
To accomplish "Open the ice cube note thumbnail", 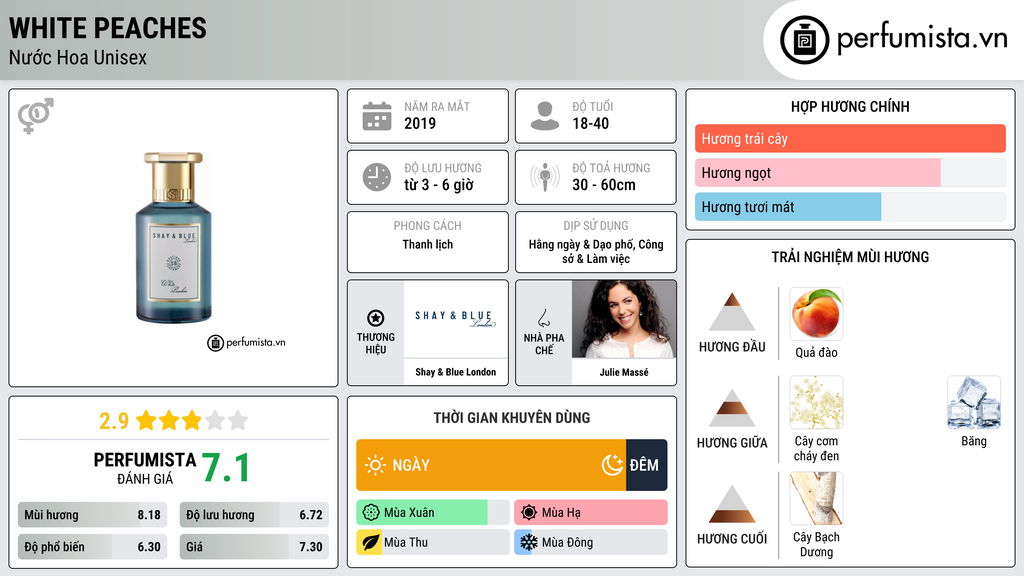I will coord(974,402).
